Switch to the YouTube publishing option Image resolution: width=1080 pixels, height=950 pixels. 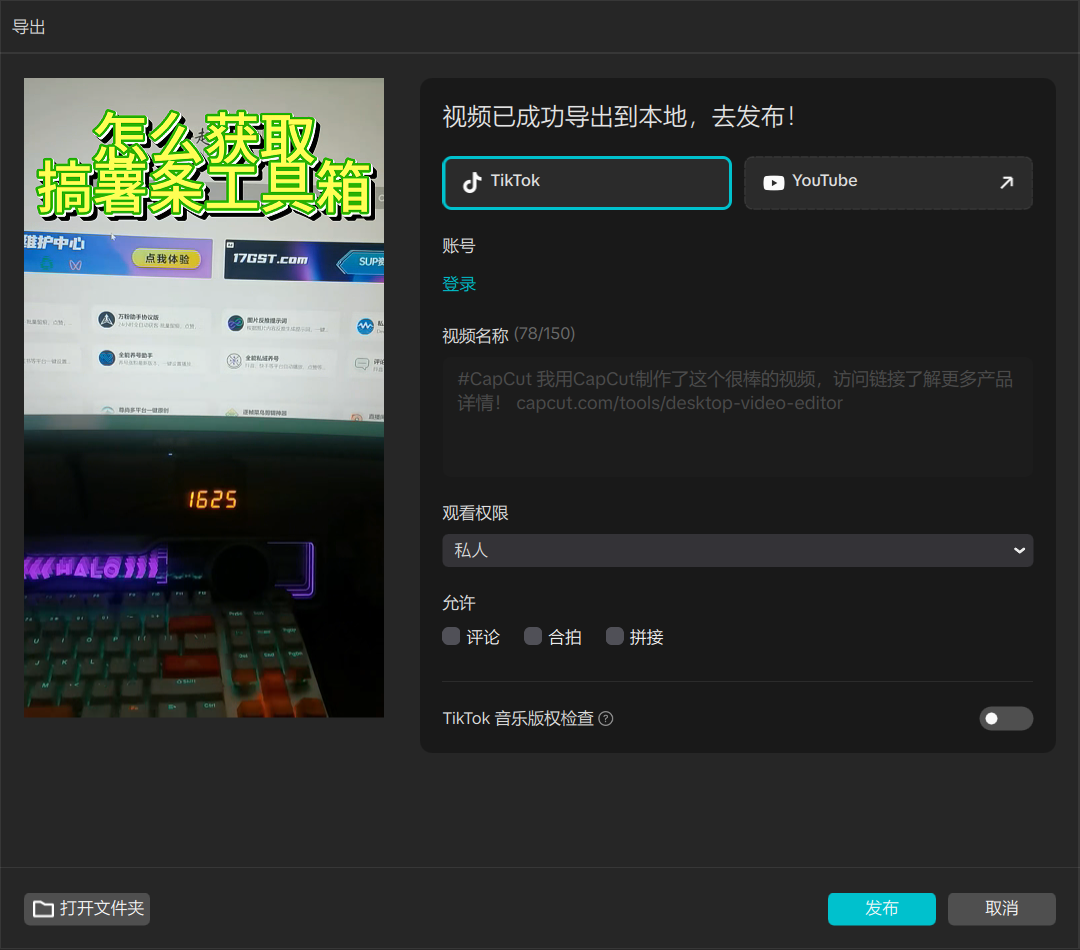pos(887,183)
